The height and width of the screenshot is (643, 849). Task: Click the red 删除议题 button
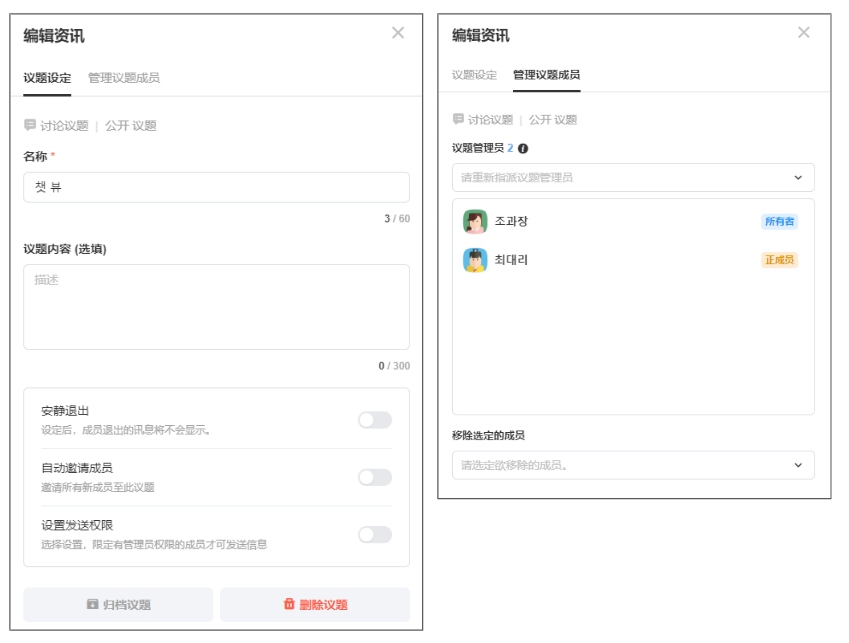[315, 604]
